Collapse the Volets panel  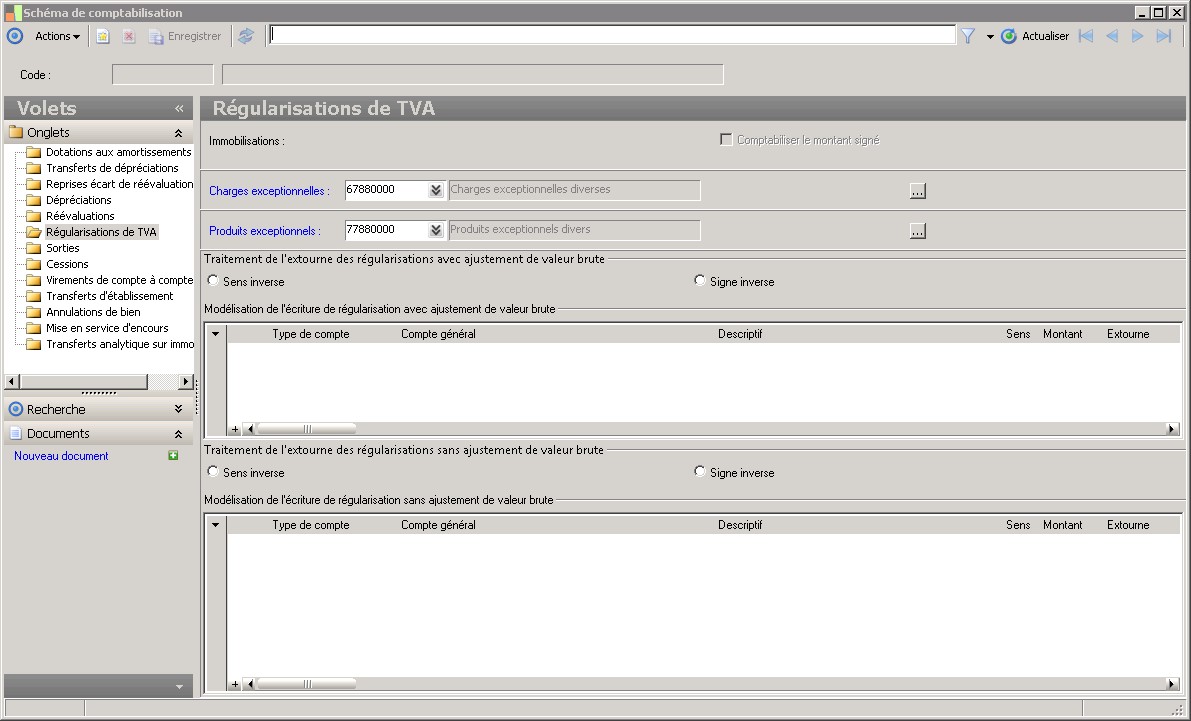[179, 109]
